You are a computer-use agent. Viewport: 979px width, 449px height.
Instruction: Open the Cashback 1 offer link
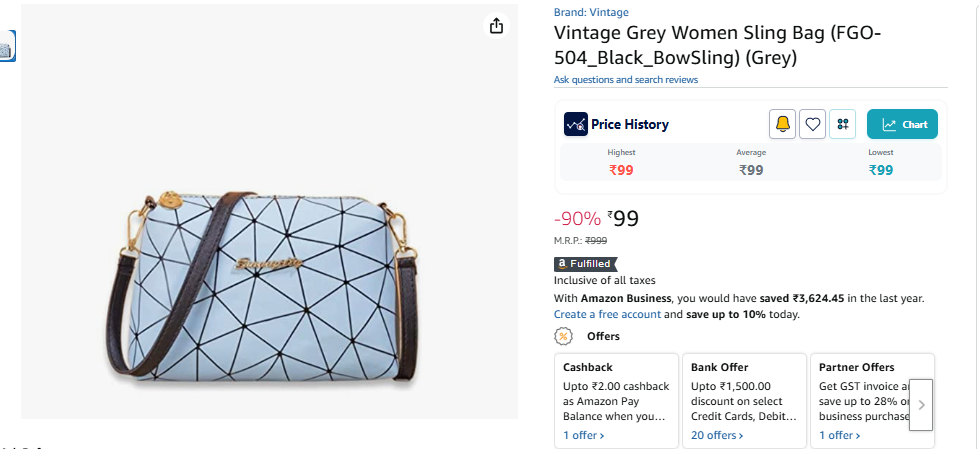click(x=583, y=435)
